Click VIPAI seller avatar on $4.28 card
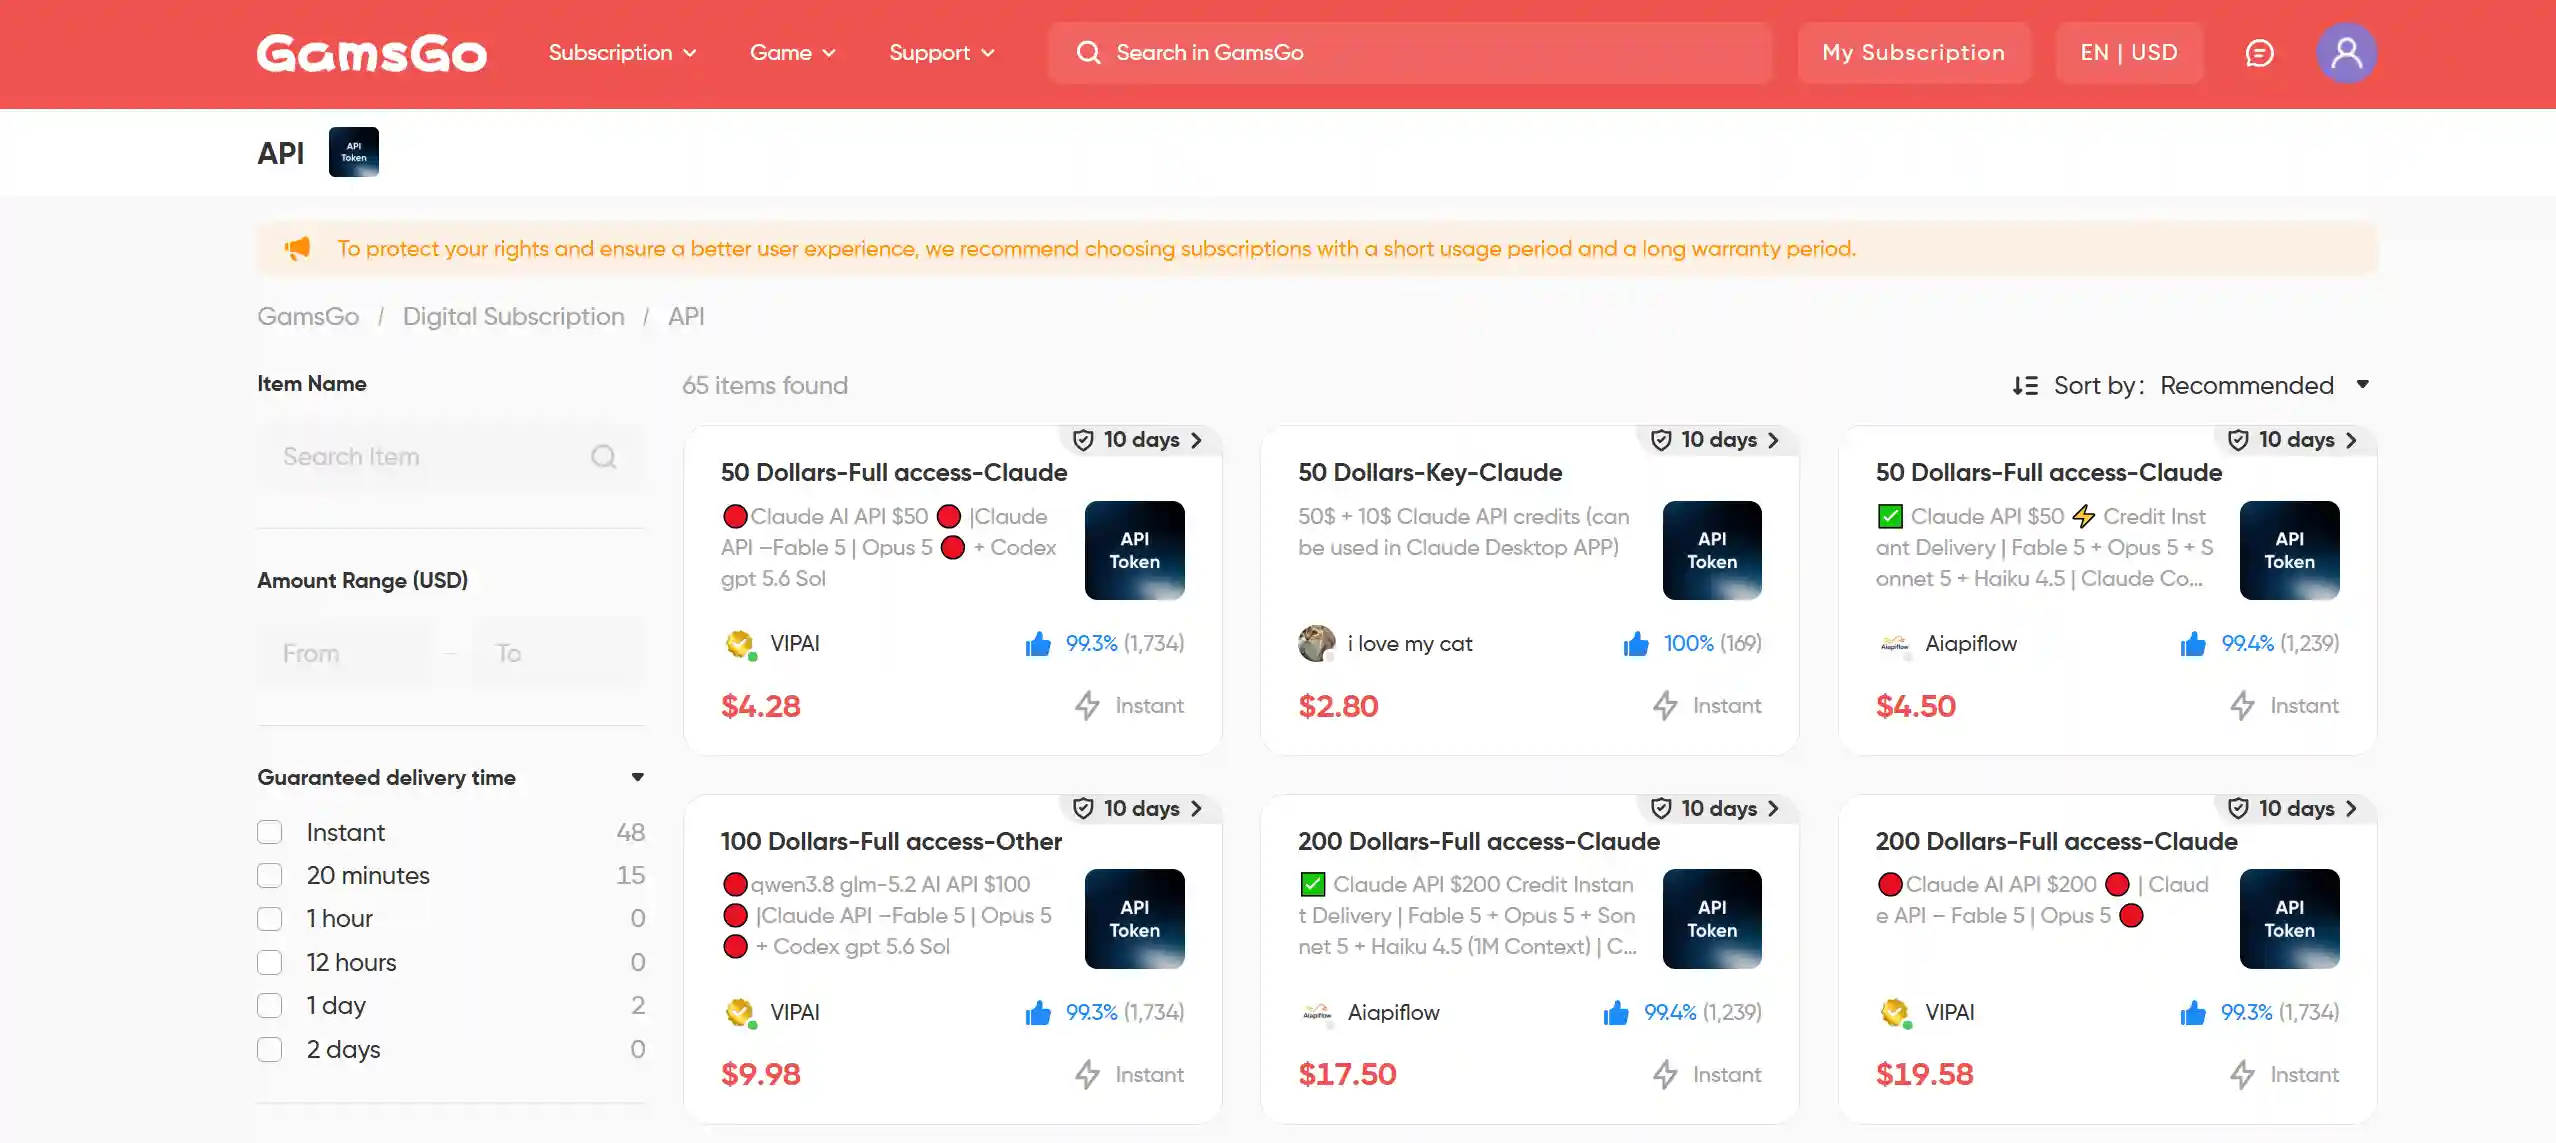2556x1143 pixels. click(740, 644)
